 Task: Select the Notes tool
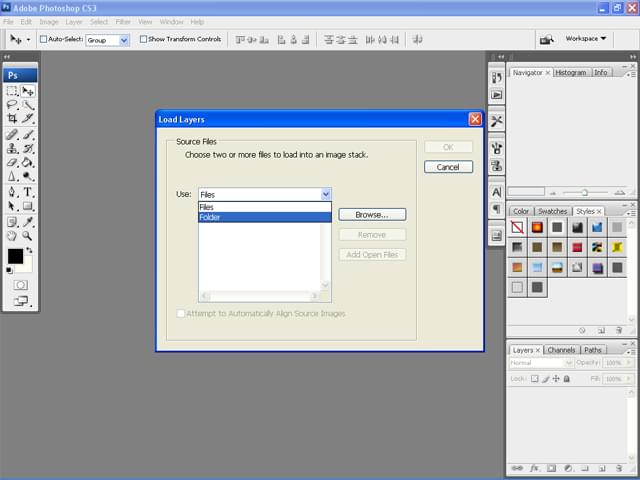pyautogui.click(x=12, y=222)
